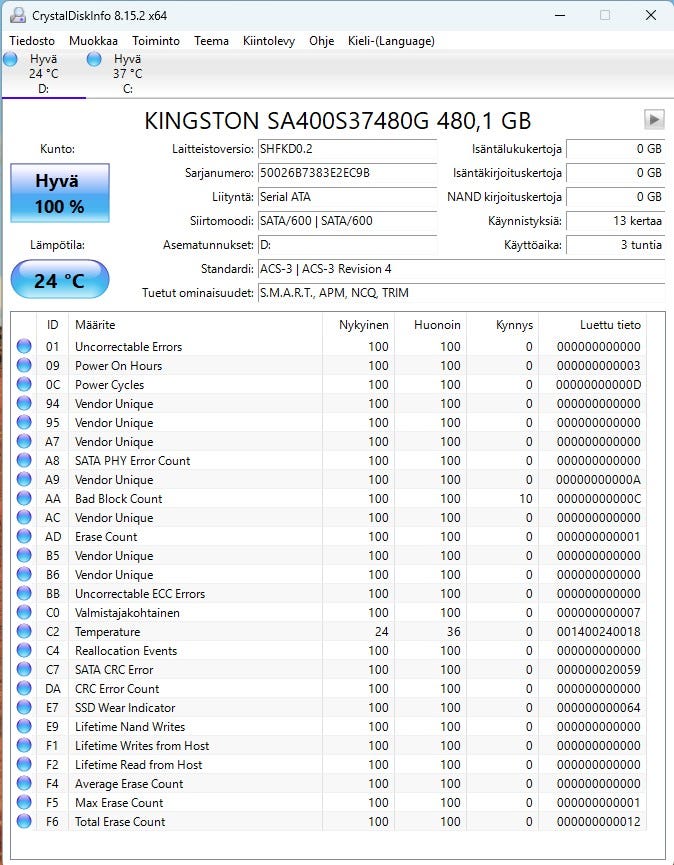Click raw value 000000020059
The height and width of the screenshot is (865, 674).
click(x=598, y=670)
